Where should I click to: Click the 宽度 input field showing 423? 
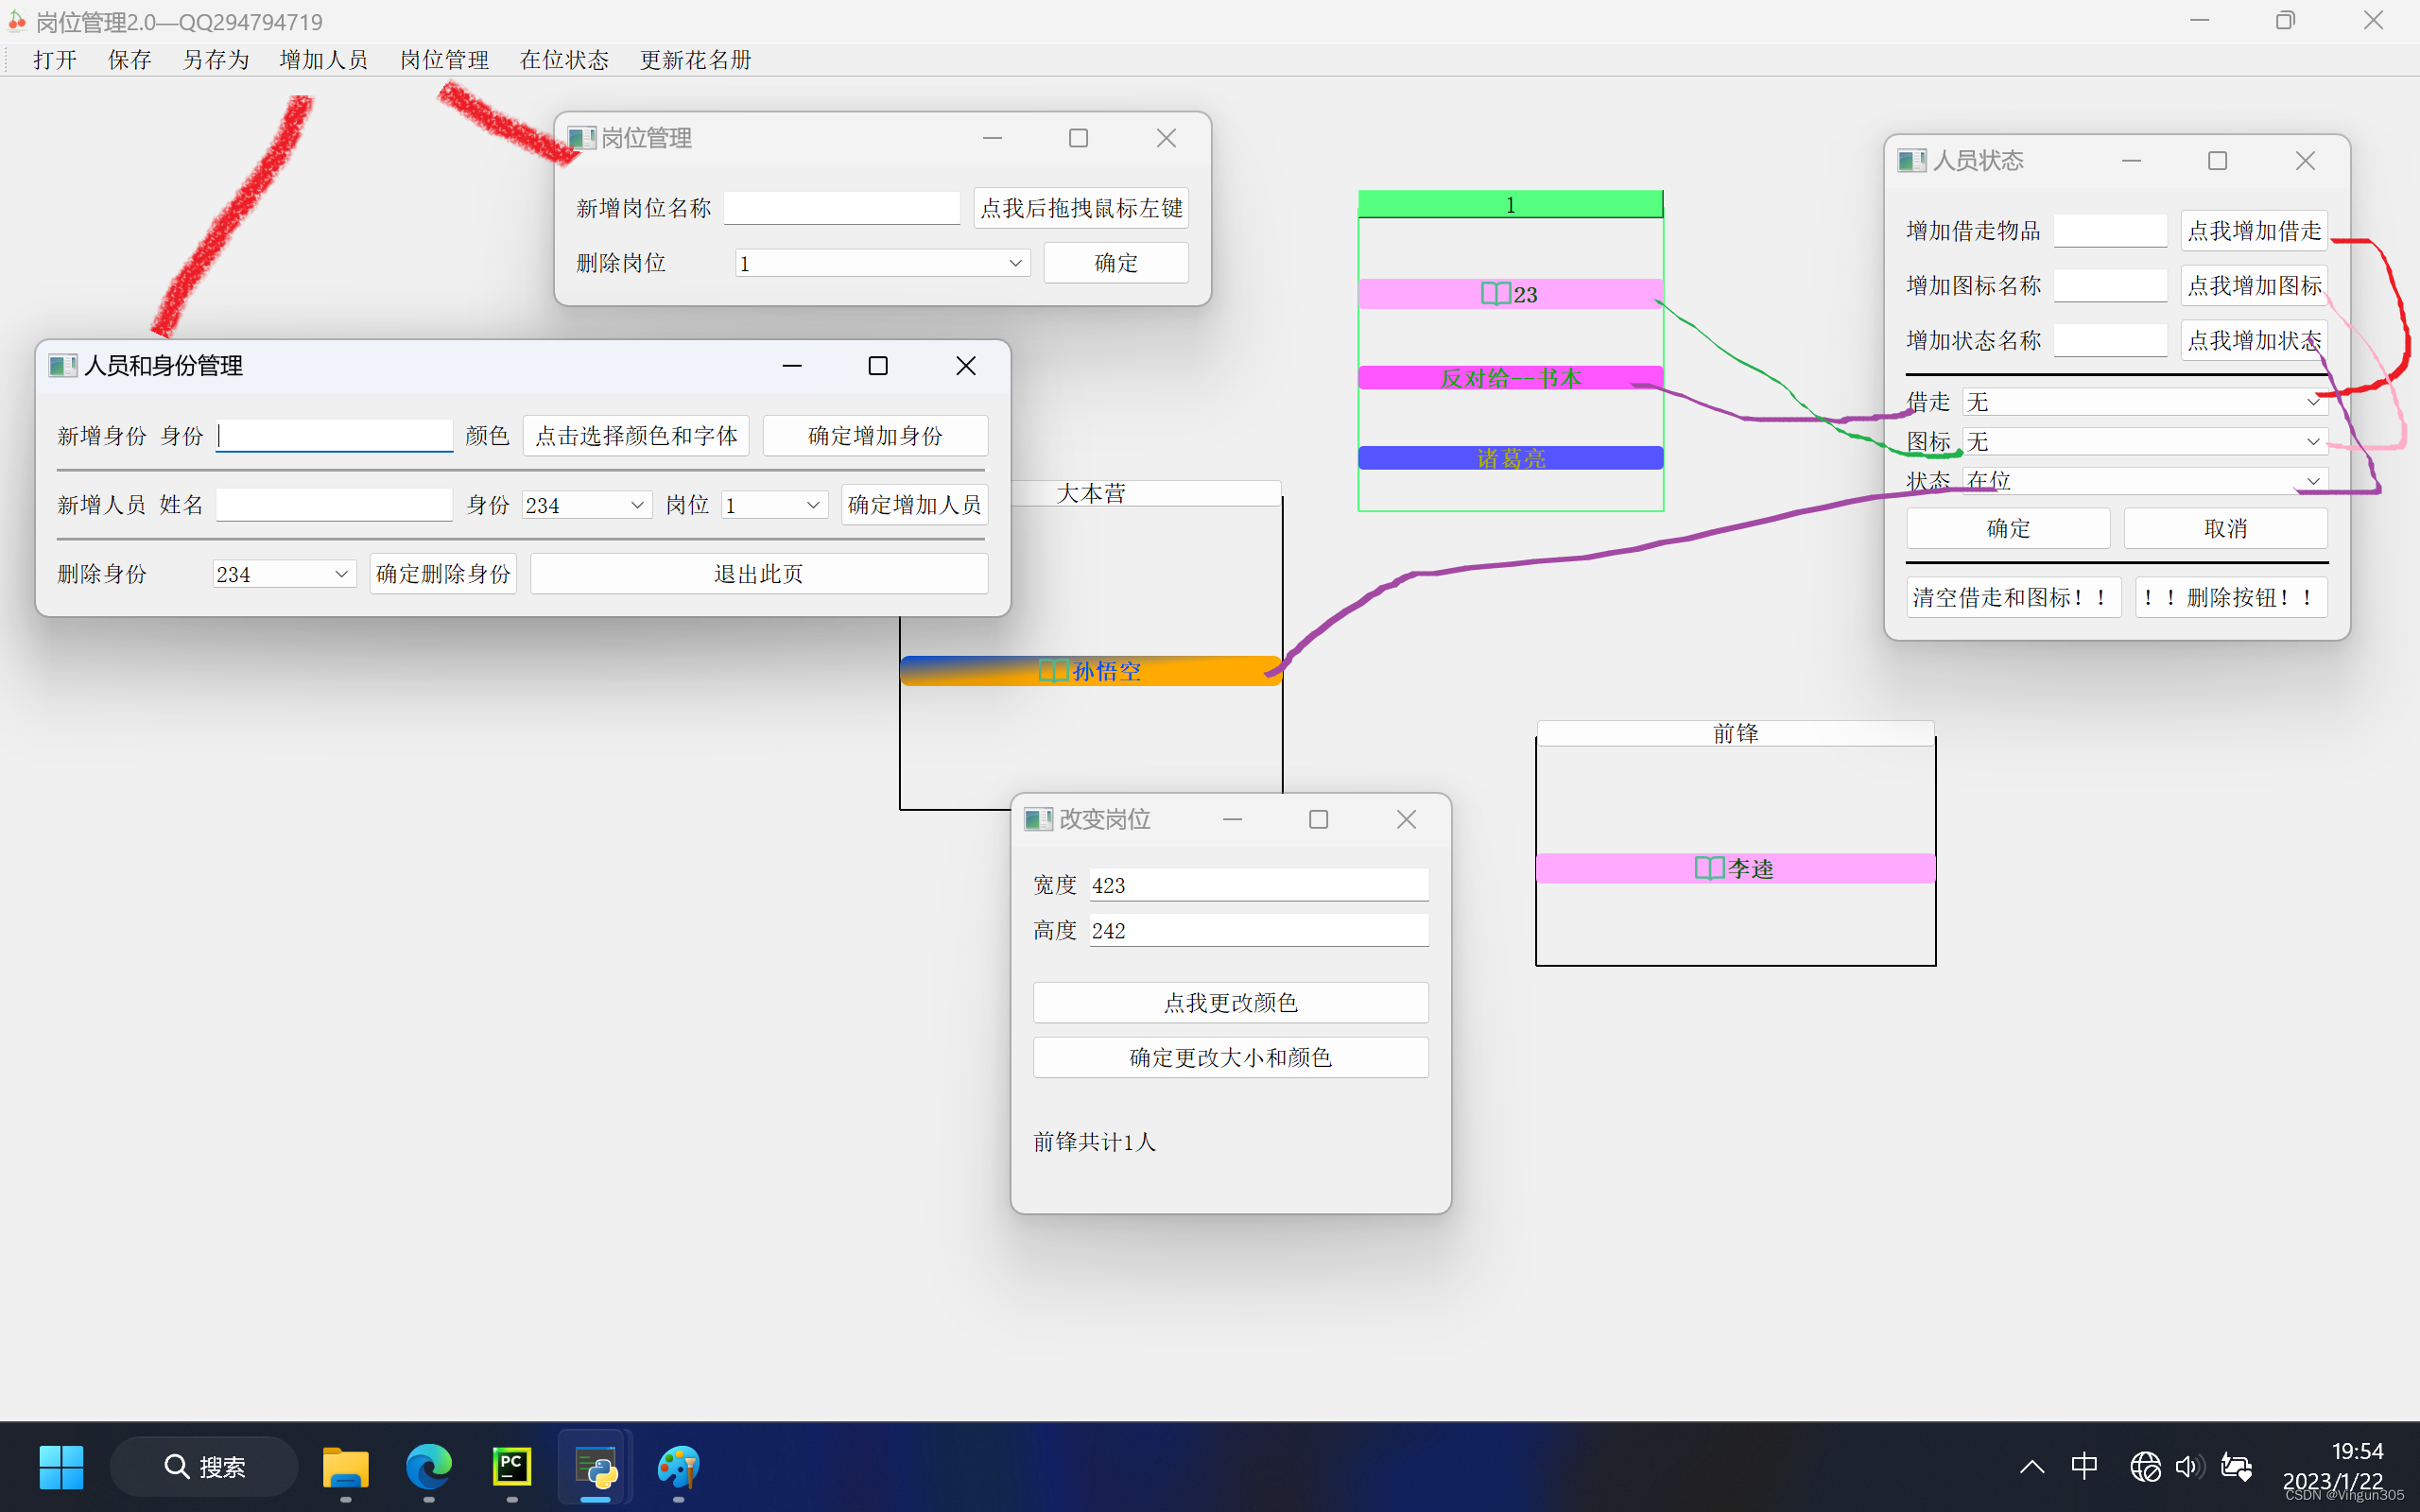(1257, 885)
